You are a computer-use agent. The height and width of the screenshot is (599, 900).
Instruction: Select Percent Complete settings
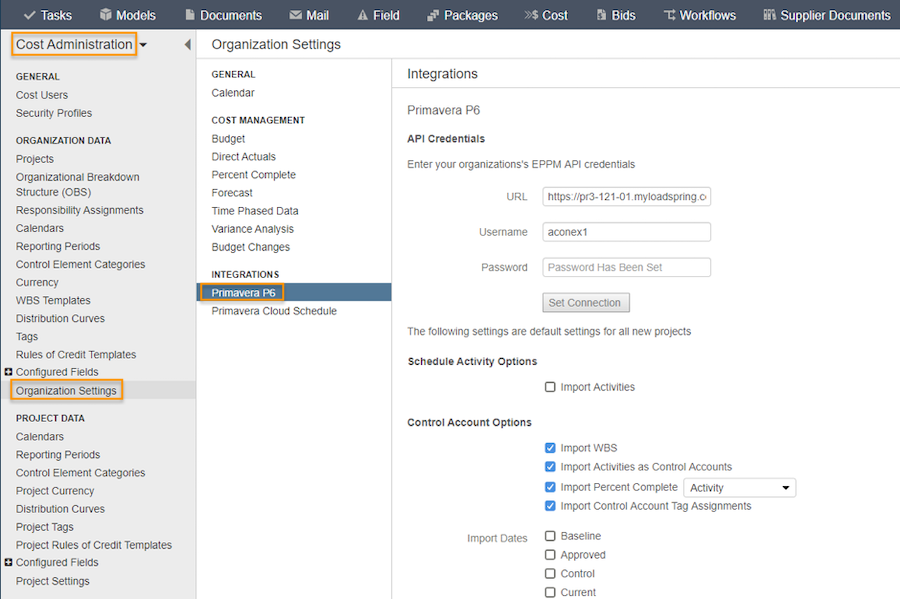(254, 174)
